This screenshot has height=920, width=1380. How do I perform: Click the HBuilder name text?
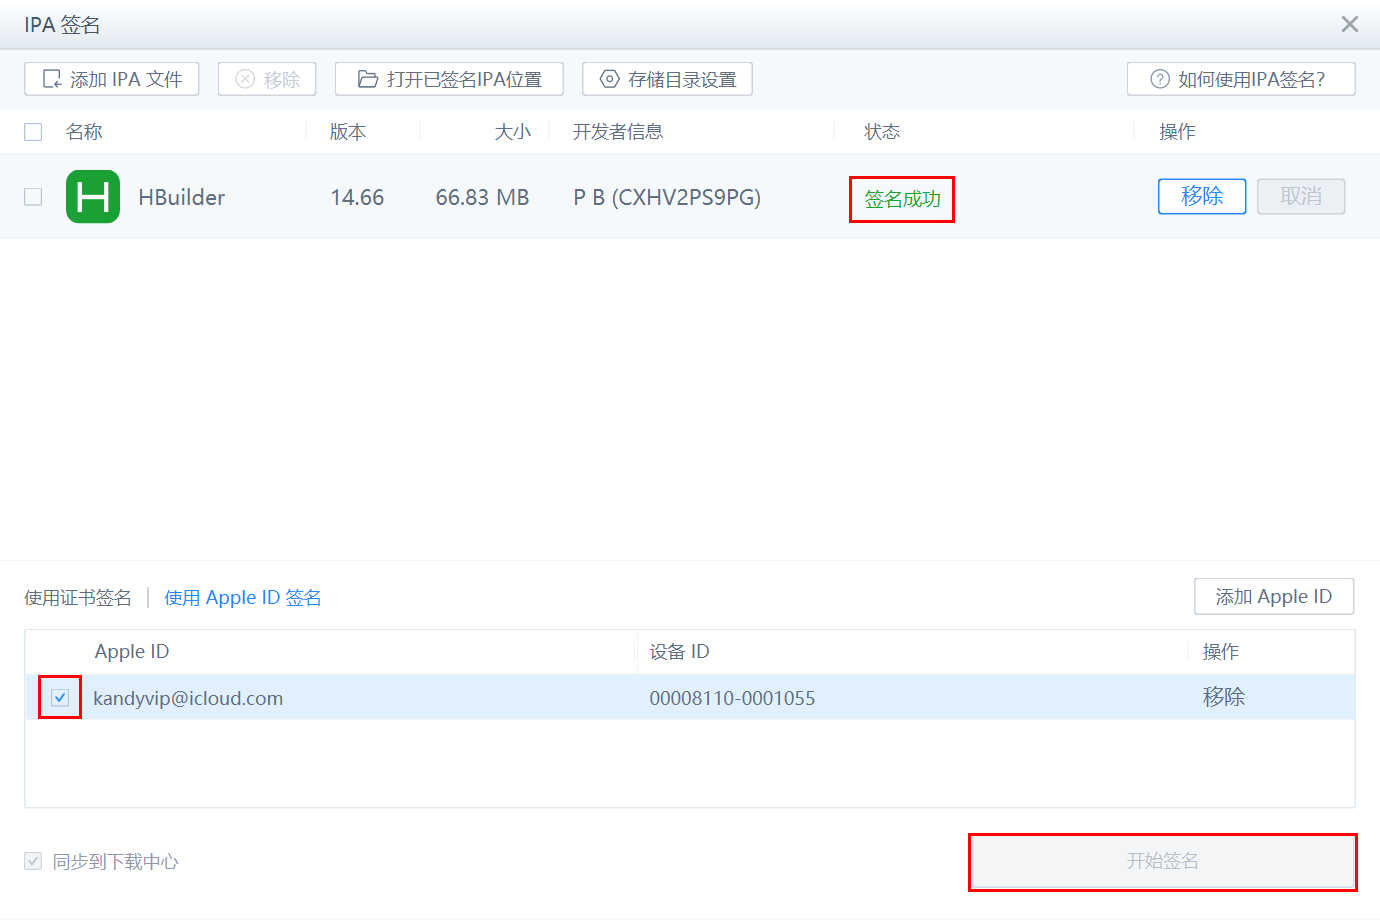point(182,197)
